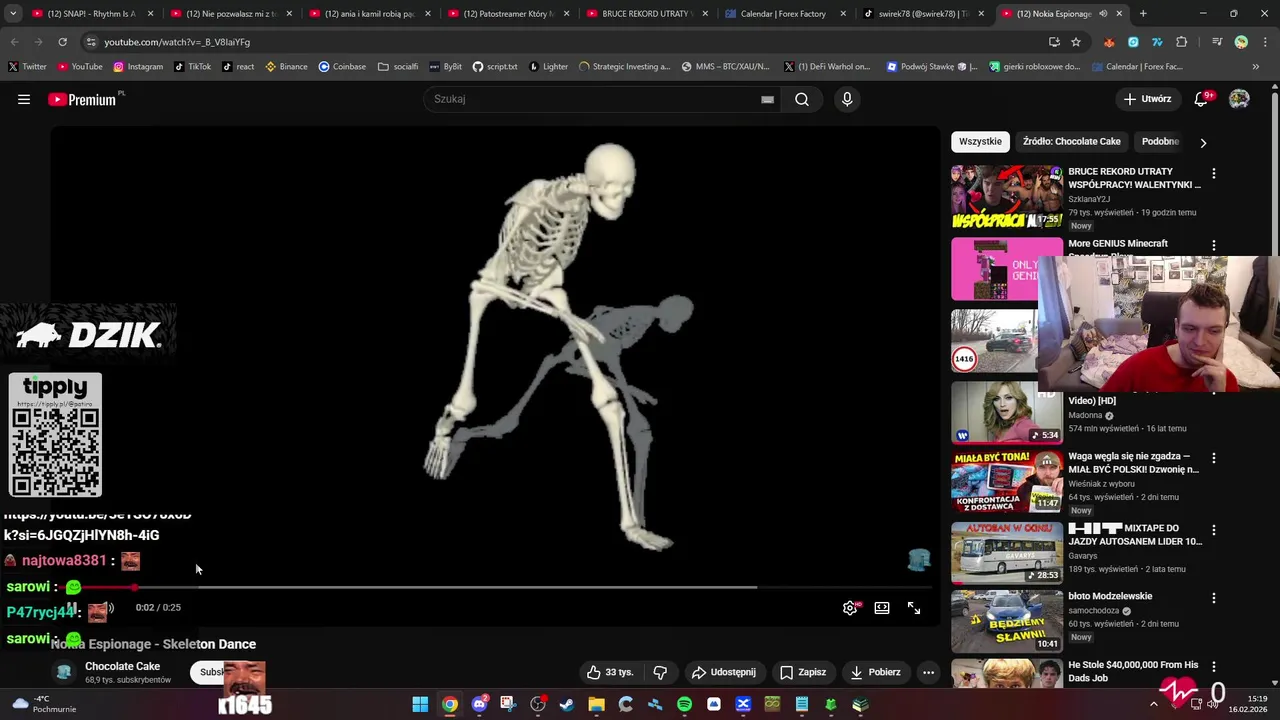Image resolution: width=1280 pixels, height=720 pixels.
Task: Select the Podobne filter chip
Action: pyautogui.click(x=1159, y=141)
